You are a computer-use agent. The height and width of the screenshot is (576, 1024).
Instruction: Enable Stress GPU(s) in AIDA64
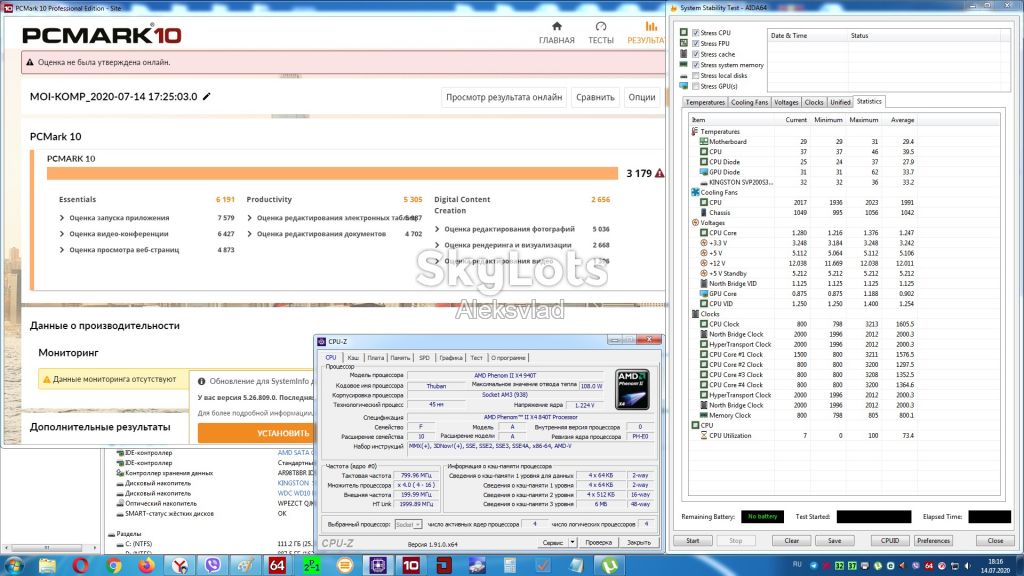click(696, 86)
